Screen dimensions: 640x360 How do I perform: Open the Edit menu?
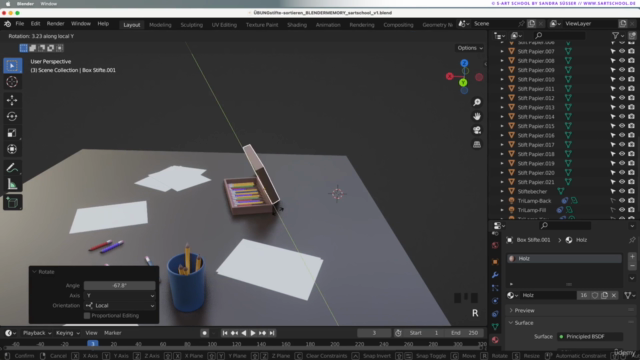(x=36, y=24)
